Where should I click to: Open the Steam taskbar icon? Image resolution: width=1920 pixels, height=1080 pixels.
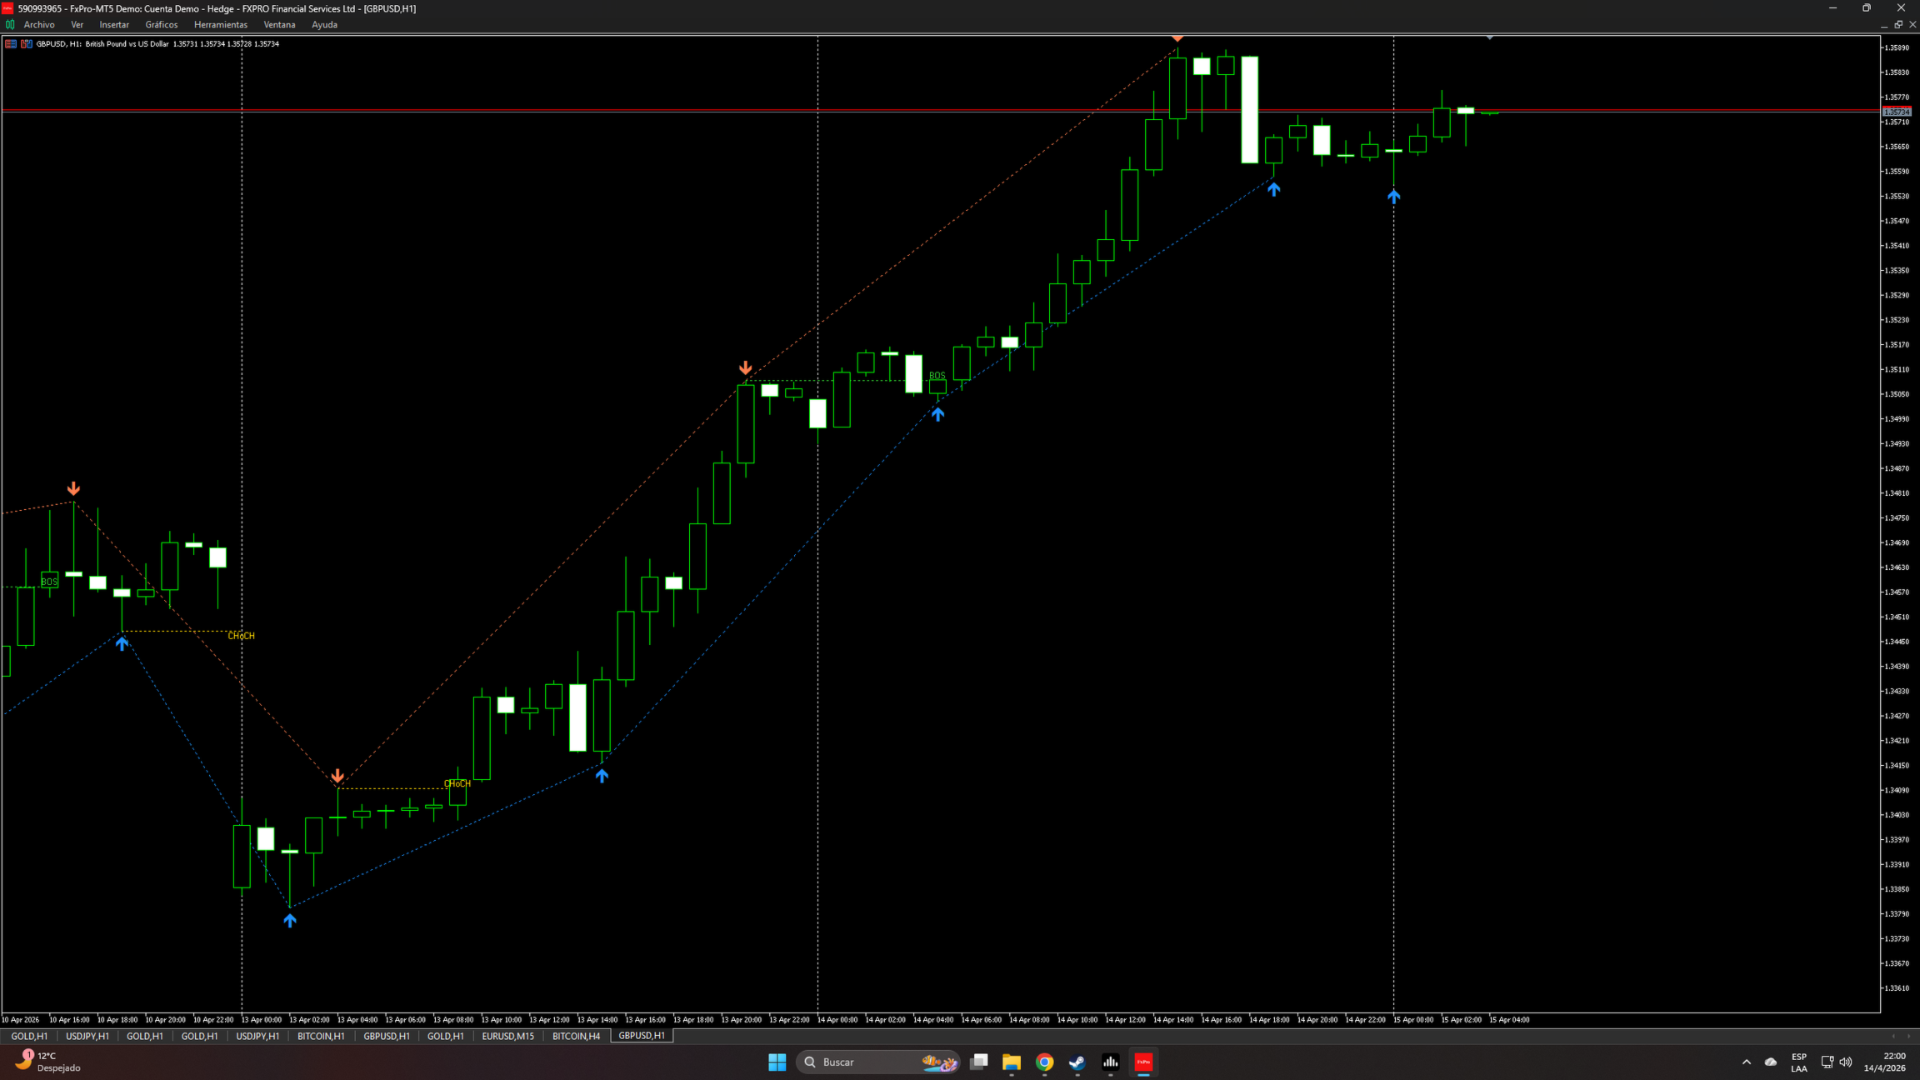pyautogui.click(x=1077, y=1062)
